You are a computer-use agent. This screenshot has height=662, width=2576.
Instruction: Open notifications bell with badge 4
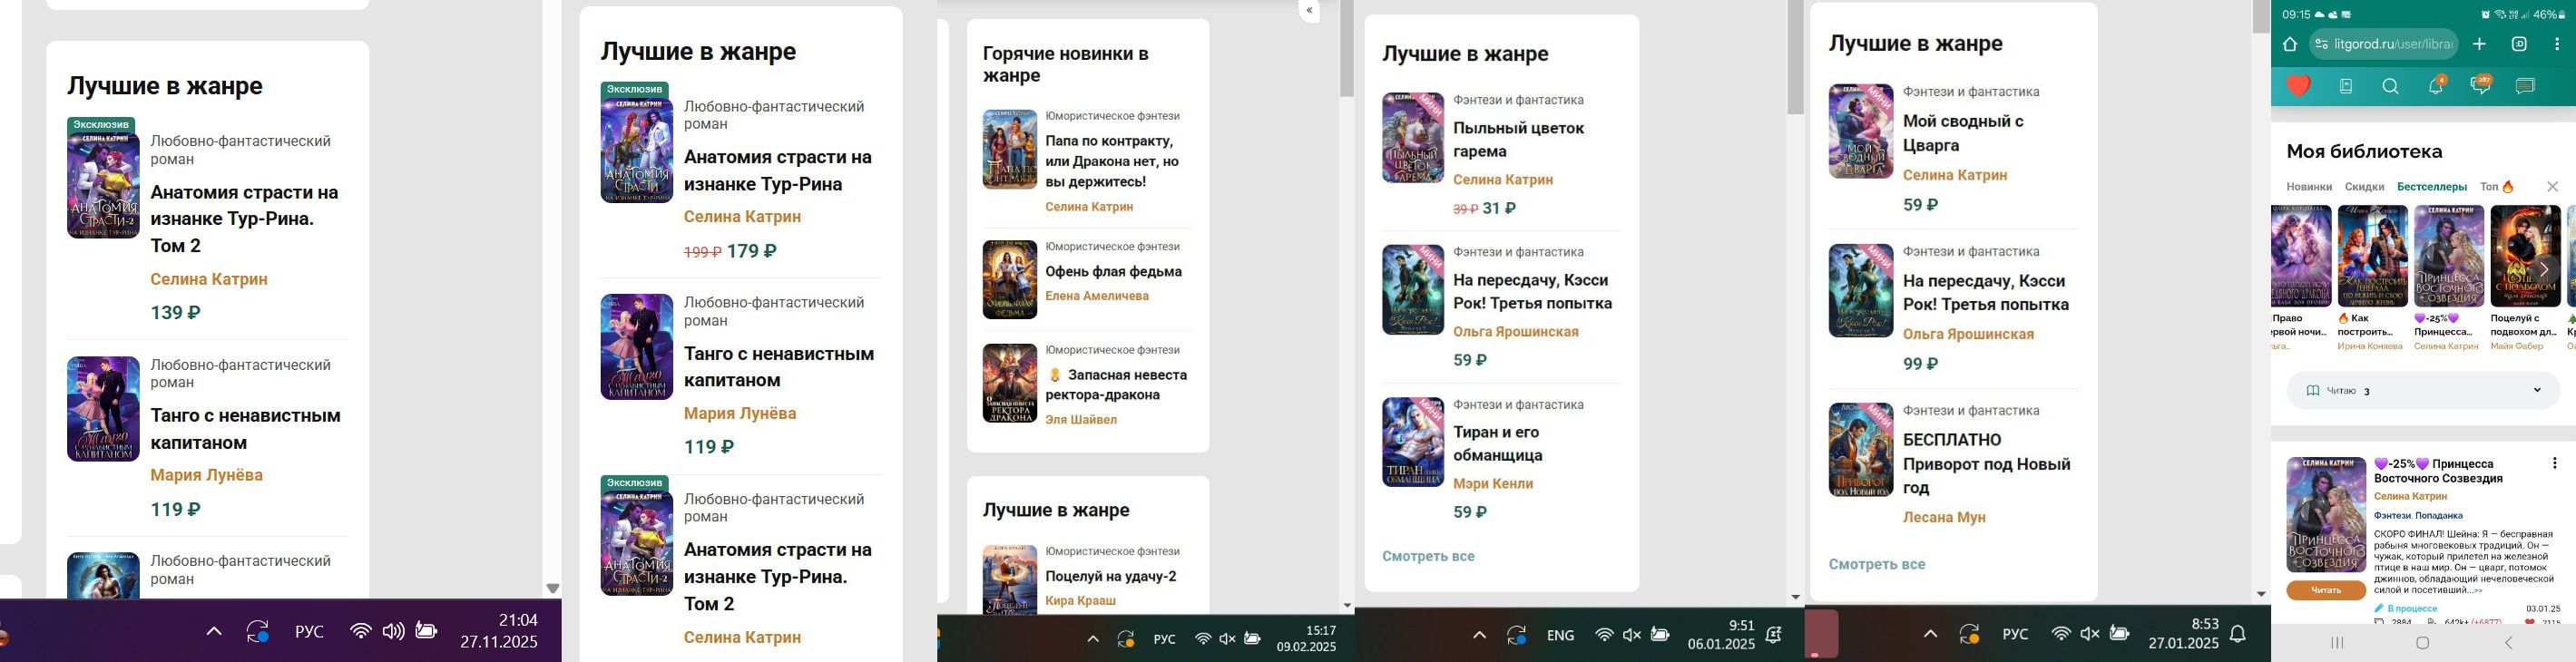tap(2435, 85)
